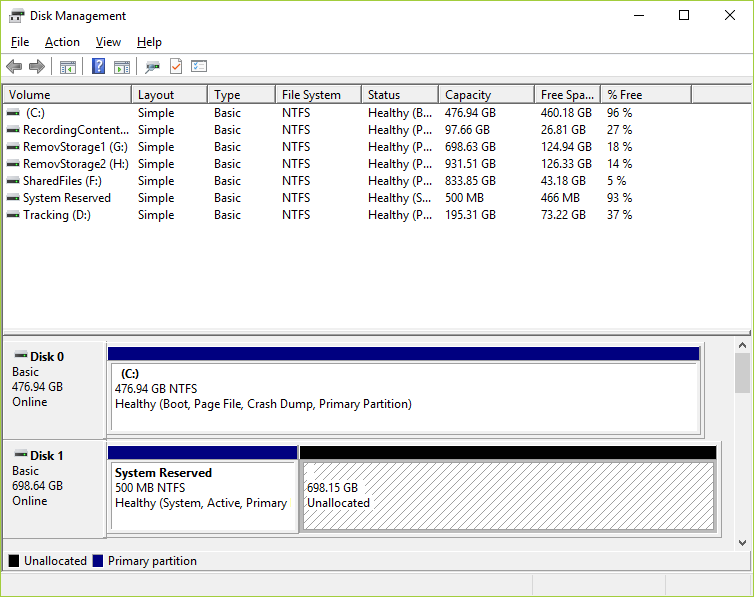
Task: Click the Disk 0 drive icon
Action: click(x=21, y=356)
